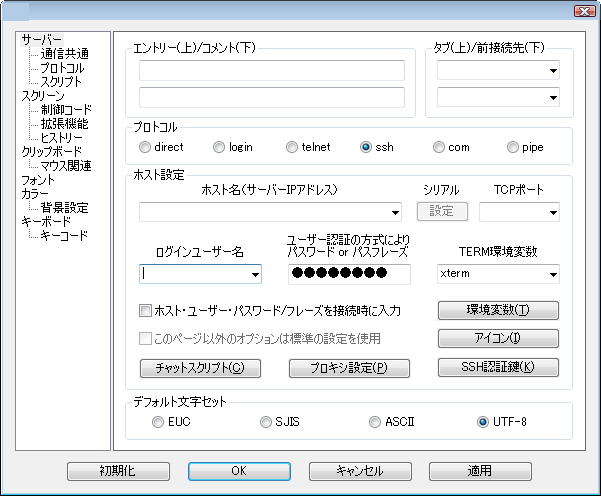Enable ホスト・ユーザー・パスワード接続時に入力 checkbox
Viewport: 601px width, 496px height.
click(x=146, y=310)
